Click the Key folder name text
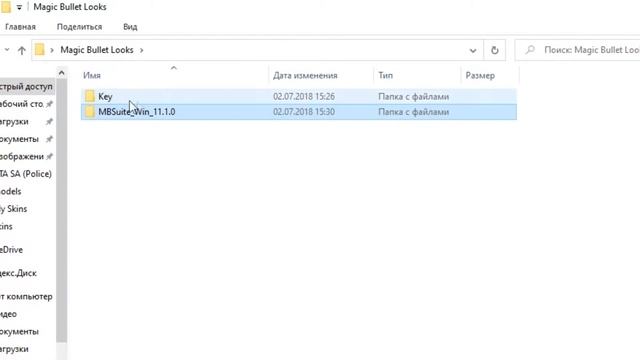This screenshot has width=640, height=360. coord(105,97)
